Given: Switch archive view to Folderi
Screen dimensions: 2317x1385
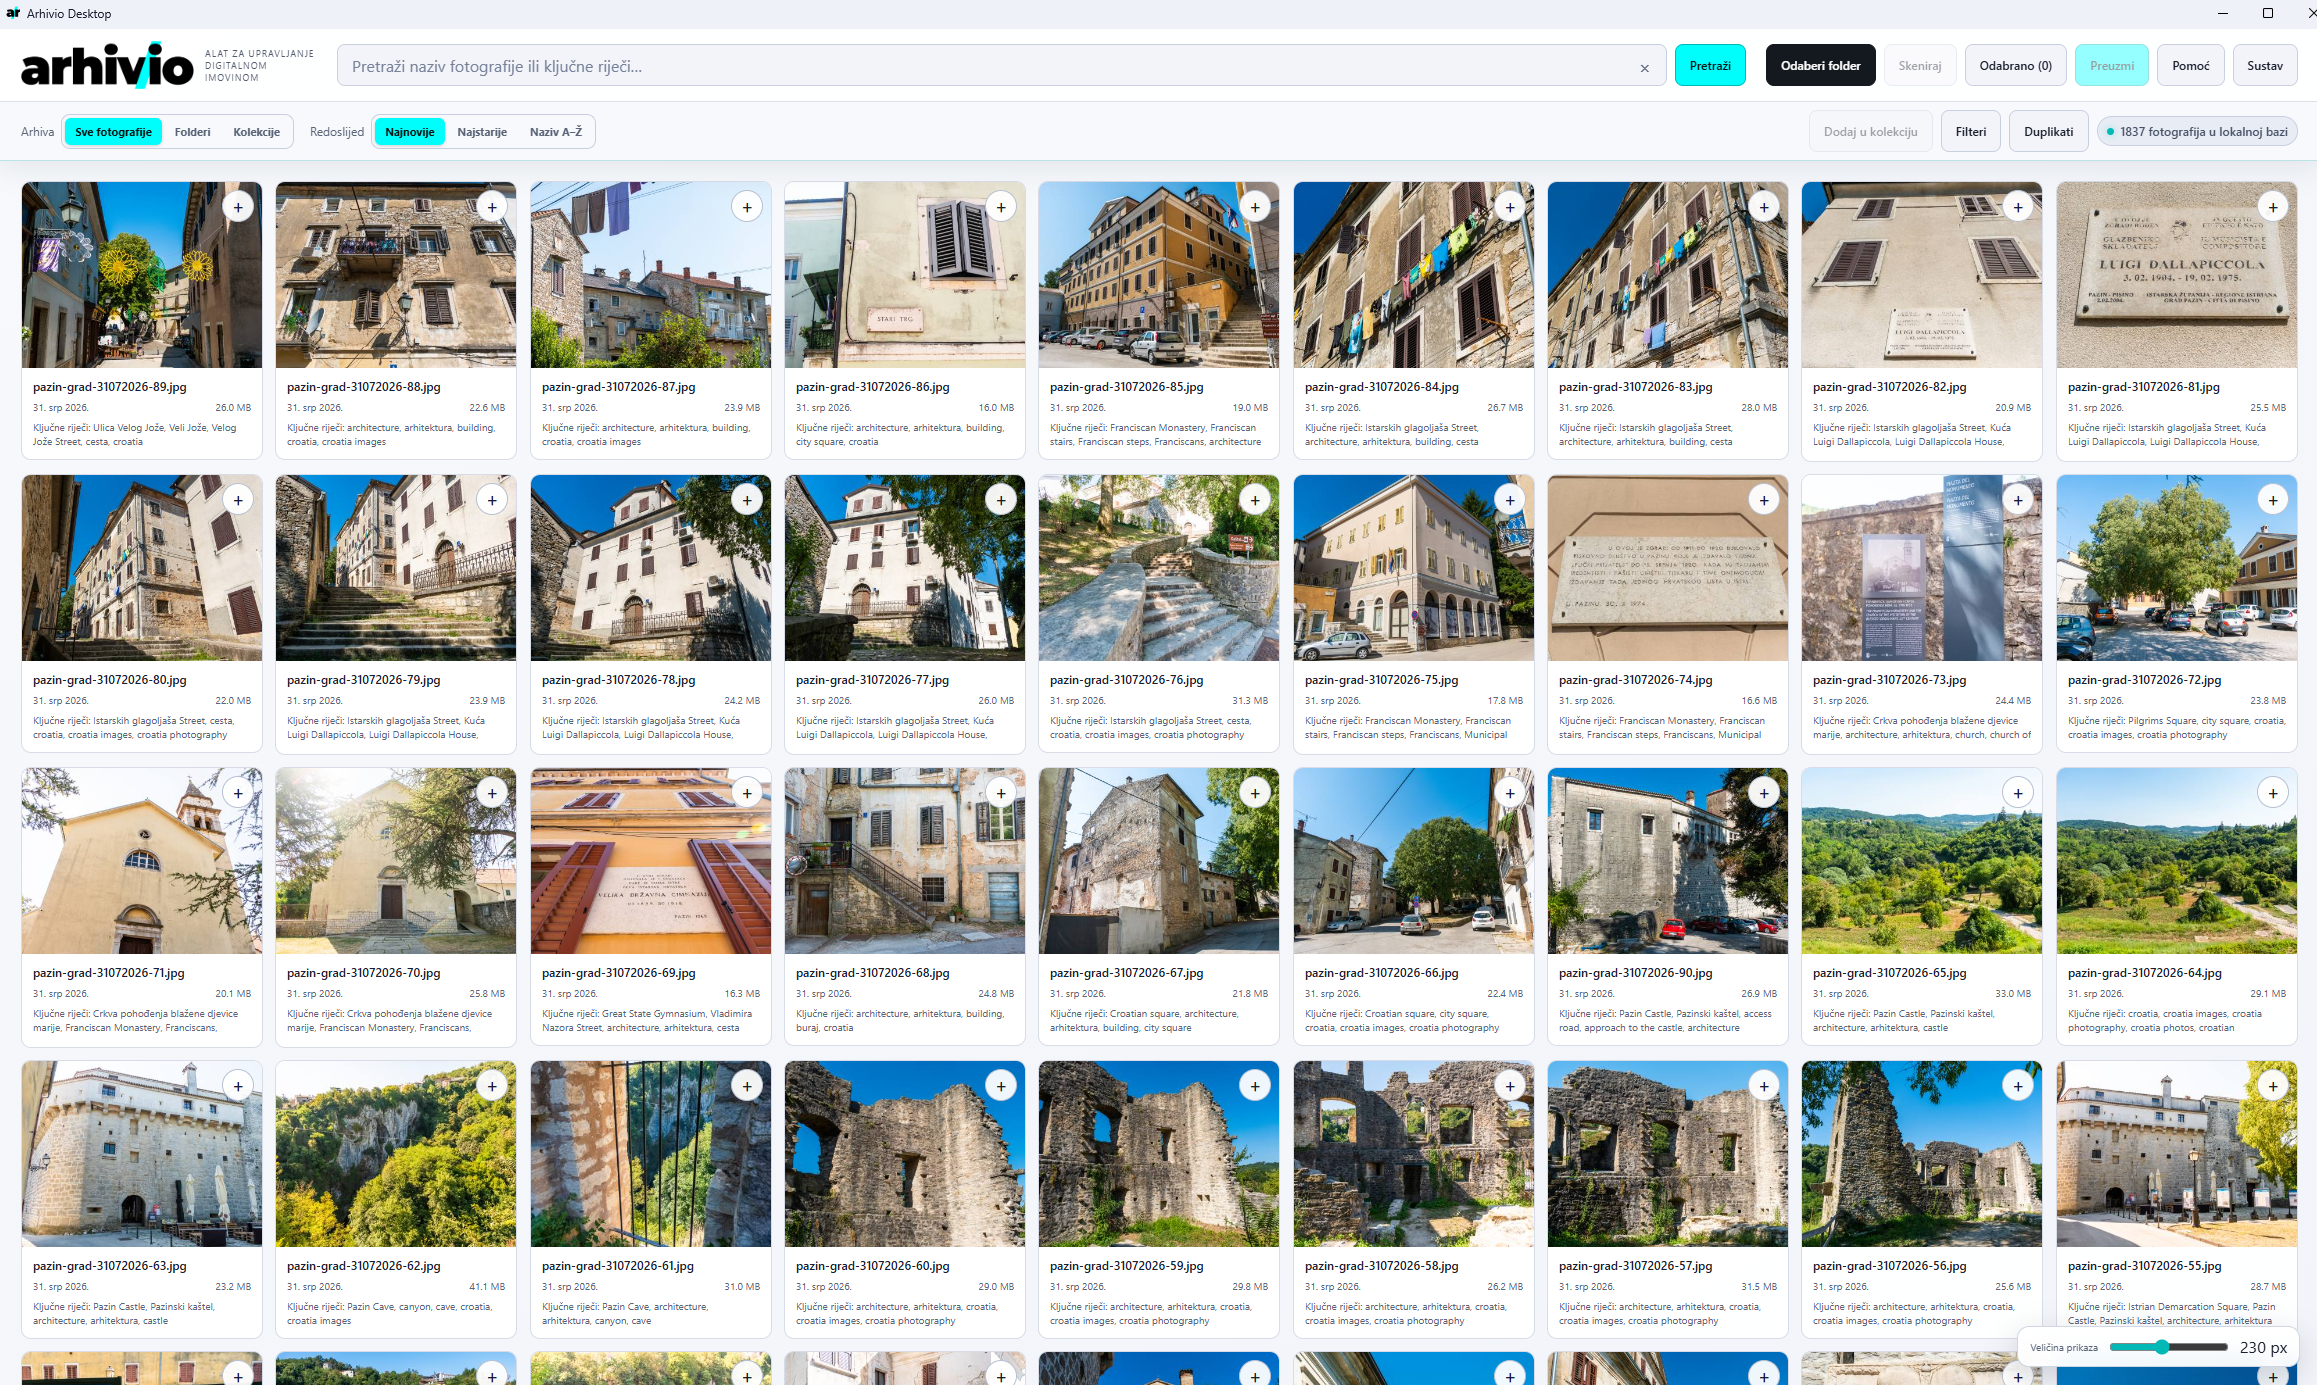Looking at the screenshot, I should click(192, 132).
